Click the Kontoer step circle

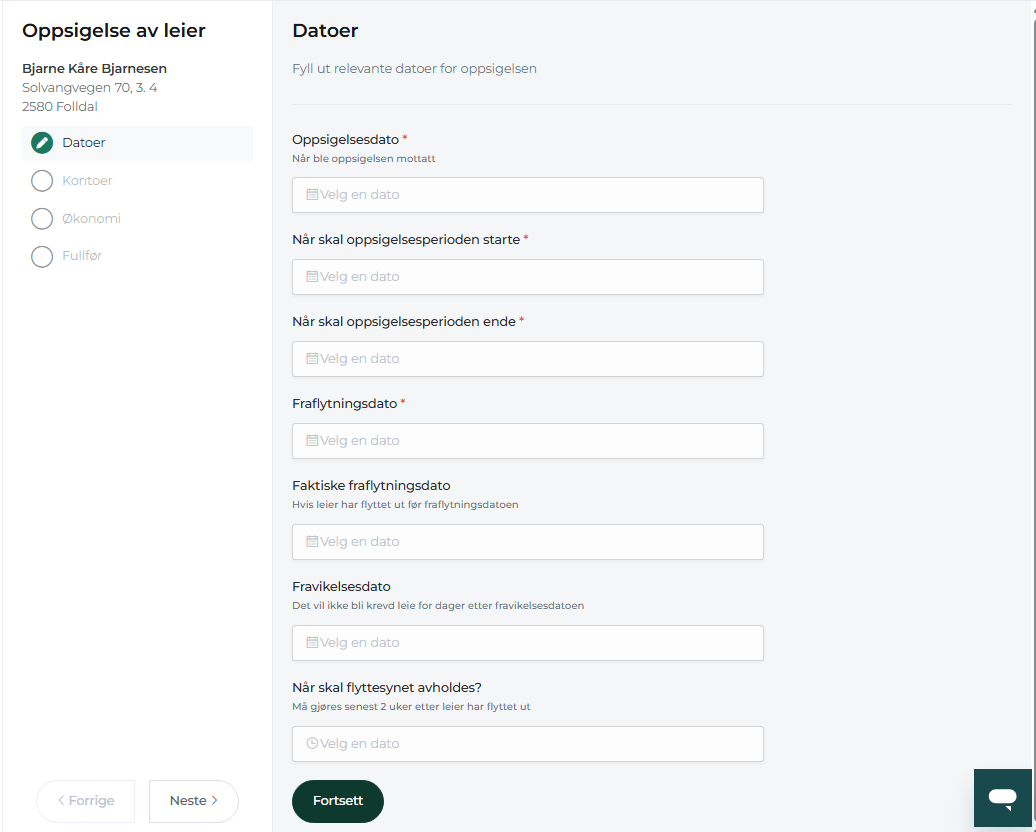(x=42, y=180)
